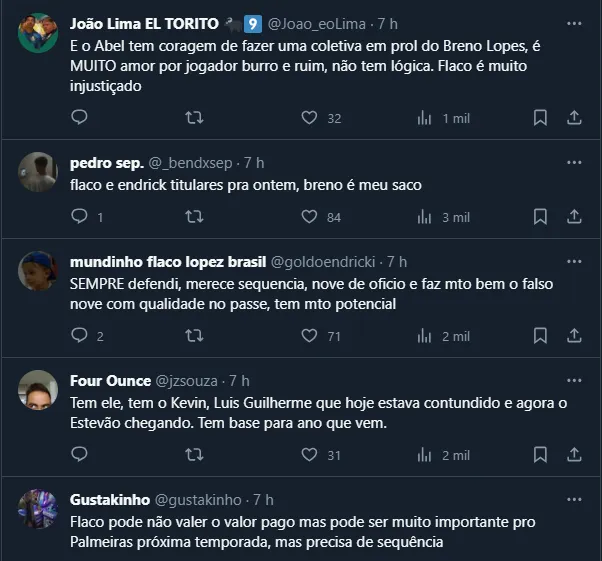
Task: Like pedro sep.'s tweet with 84 likes
Action: pyautogui.click(x=310, y=217)
